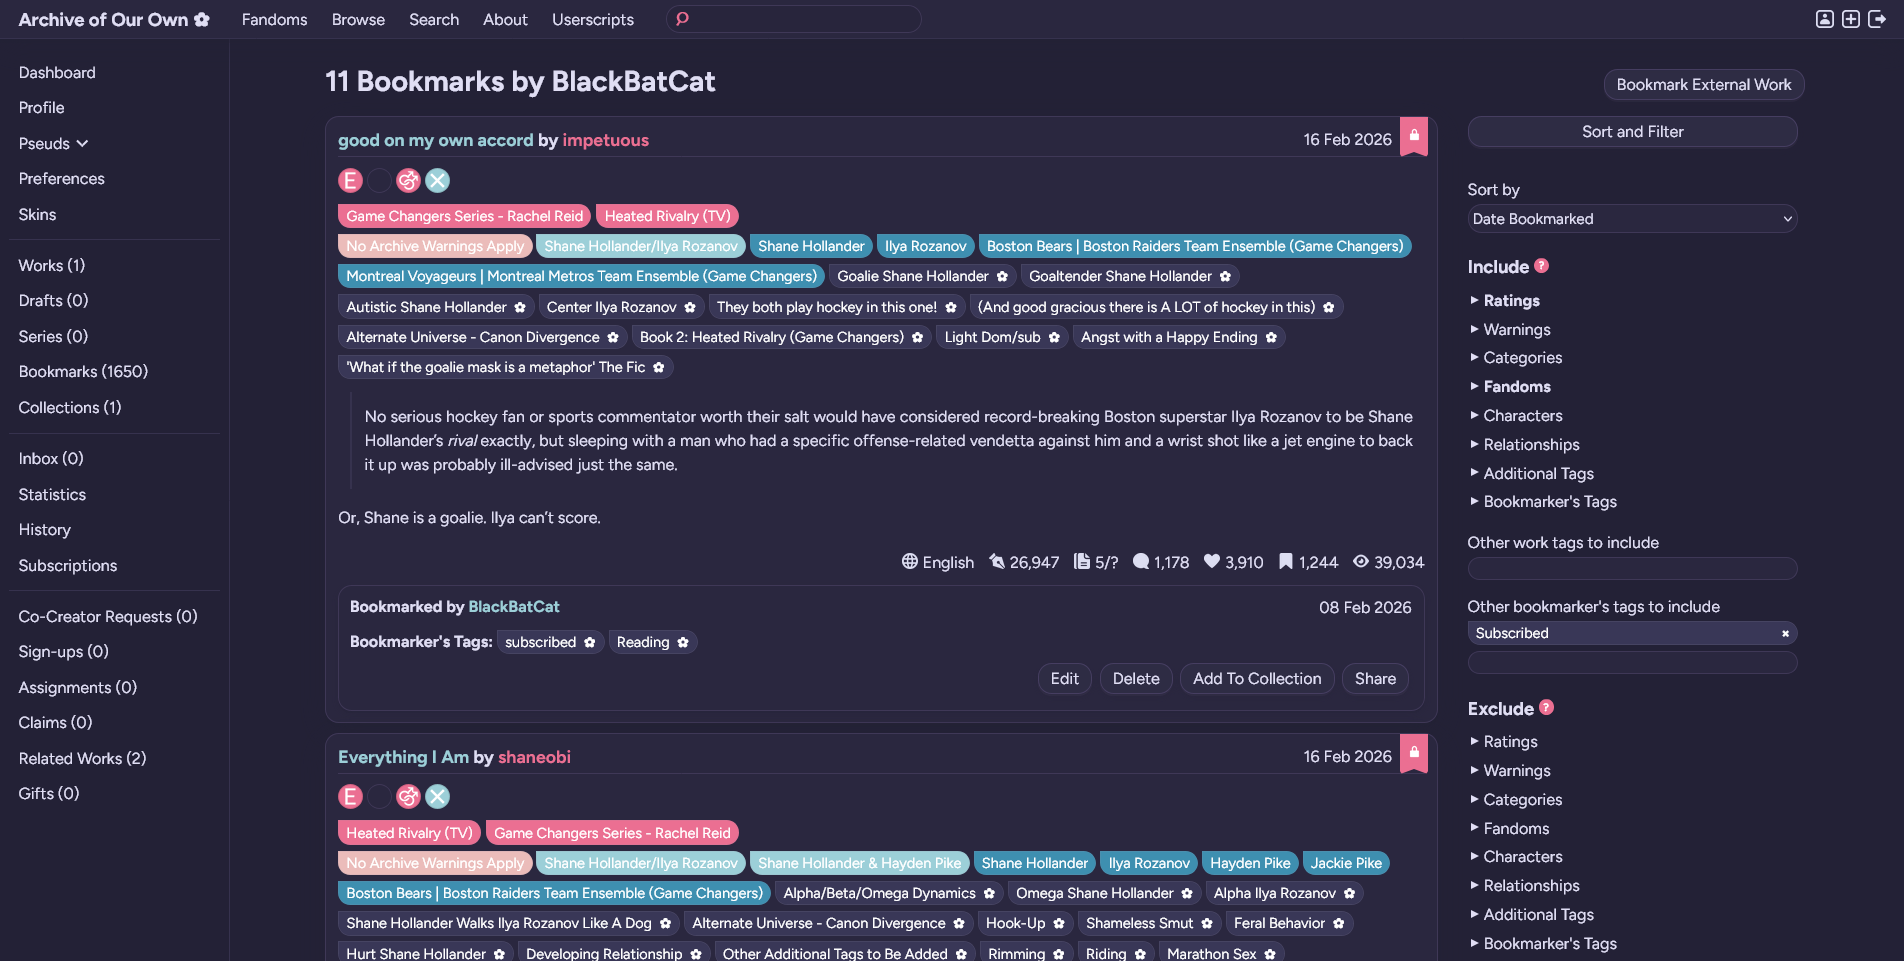Click the pink lock bookmark icon on first work
The height and width of the screenshot is (961, 1904).
pyautogui.click(x=1414, y=137)
